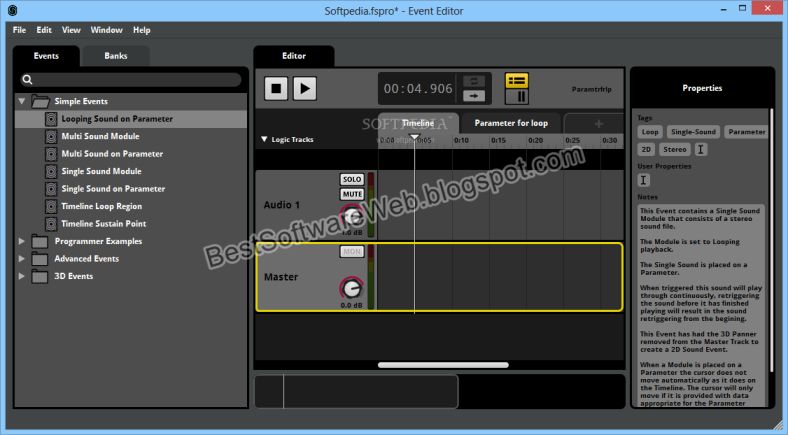
Task: Click the timeline playhead marker
Action: pos(414,137)
